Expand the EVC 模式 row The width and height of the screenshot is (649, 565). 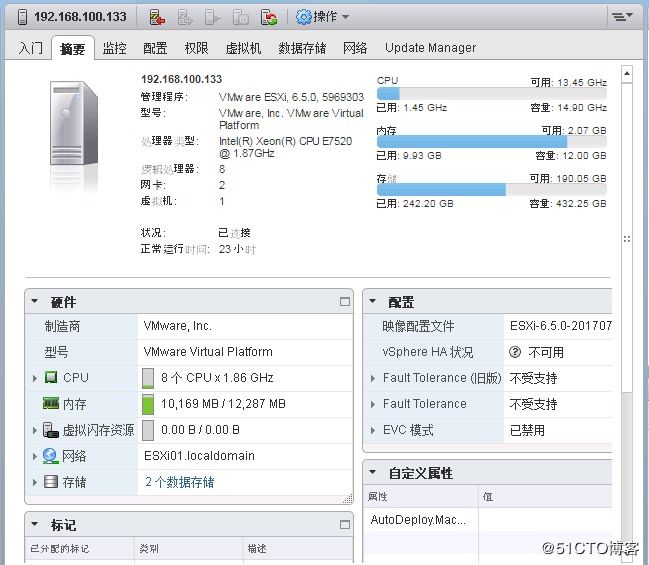(373, 430)
